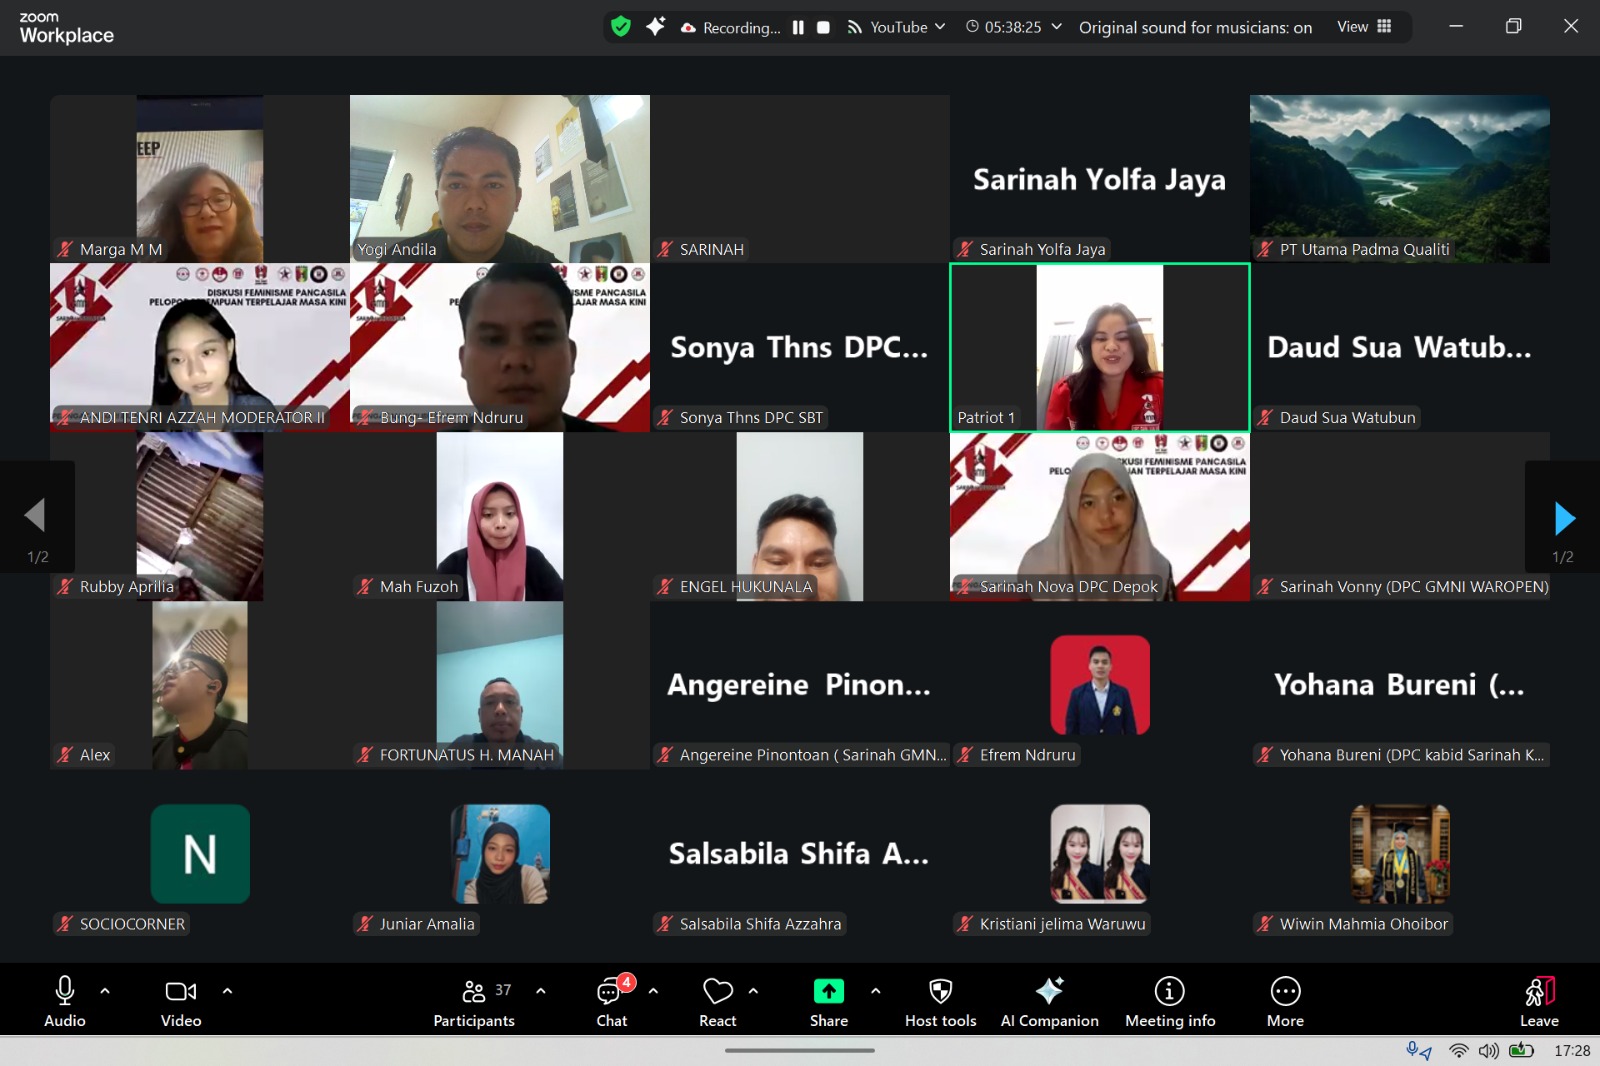
Task: Open the React emoji menu
Action: (717, 1001)
